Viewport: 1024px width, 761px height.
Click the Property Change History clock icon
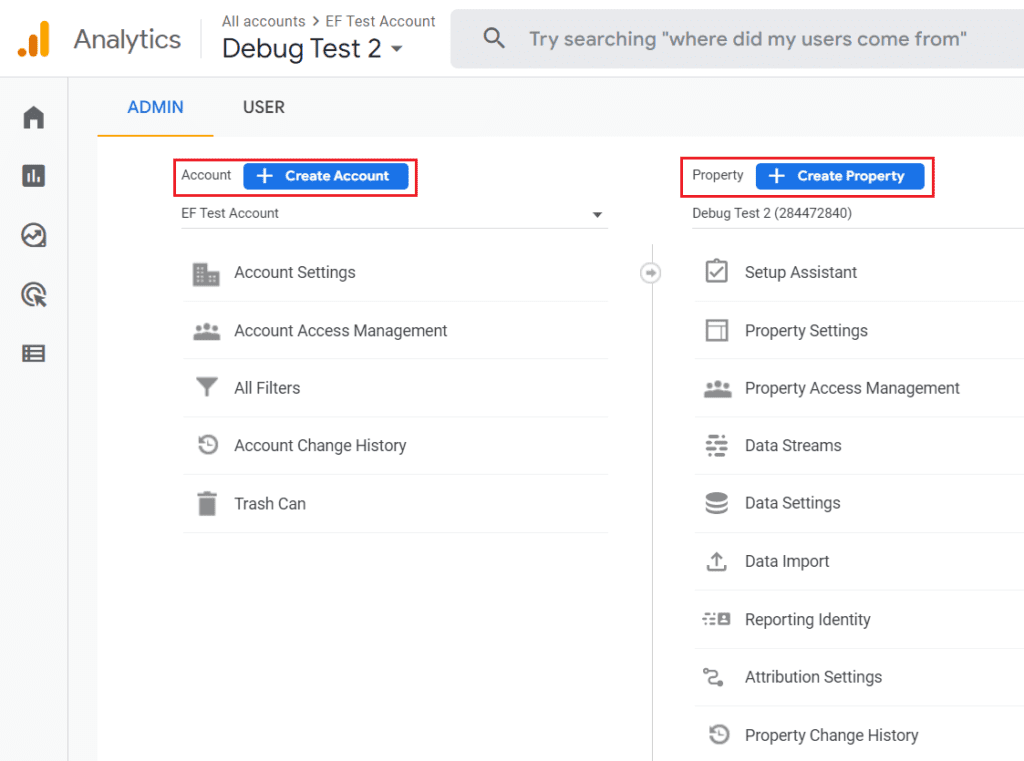(x=719, y=734)
